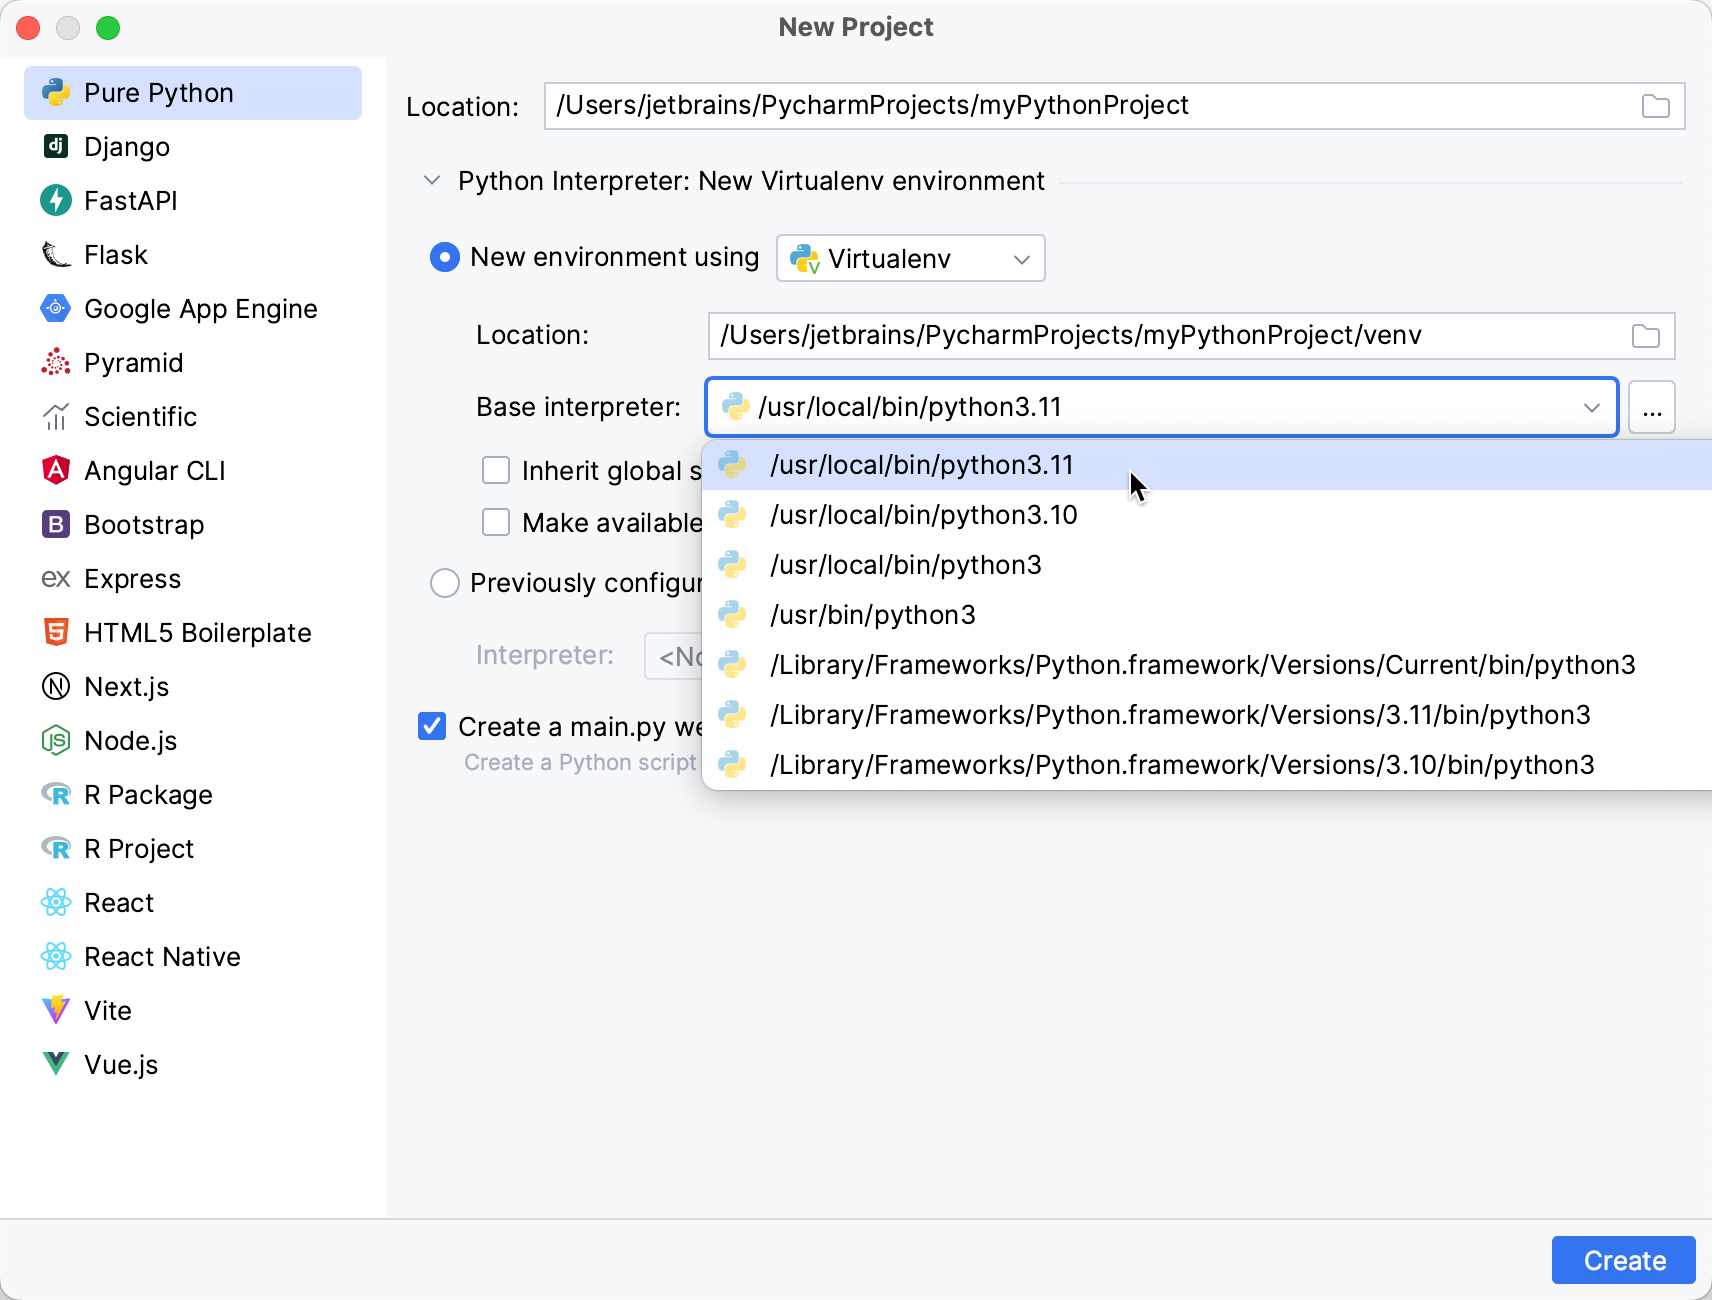Select the Pure Python project type icon

point(56,93)
